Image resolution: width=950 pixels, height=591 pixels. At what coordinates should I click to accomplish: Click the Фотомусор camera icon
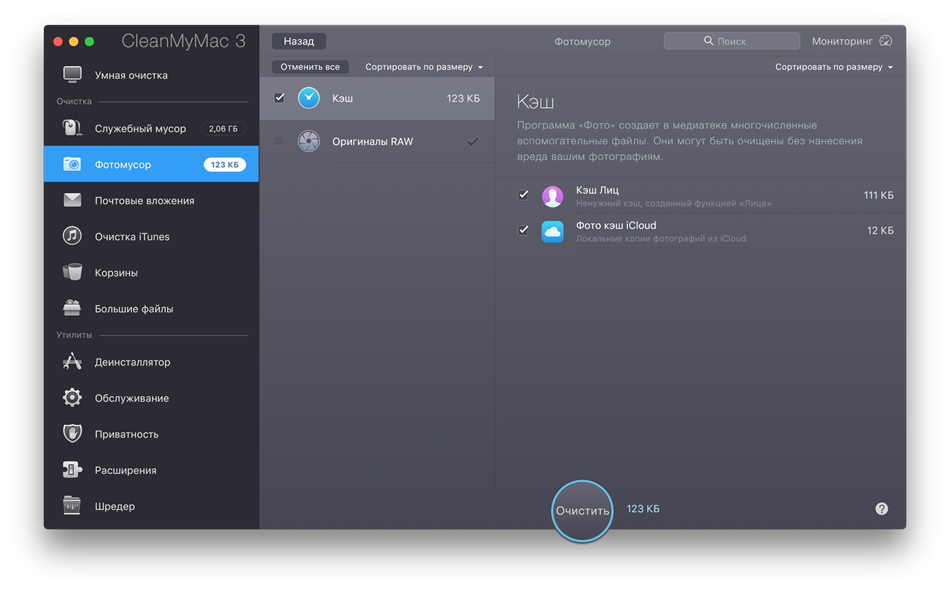pos(72,164)
